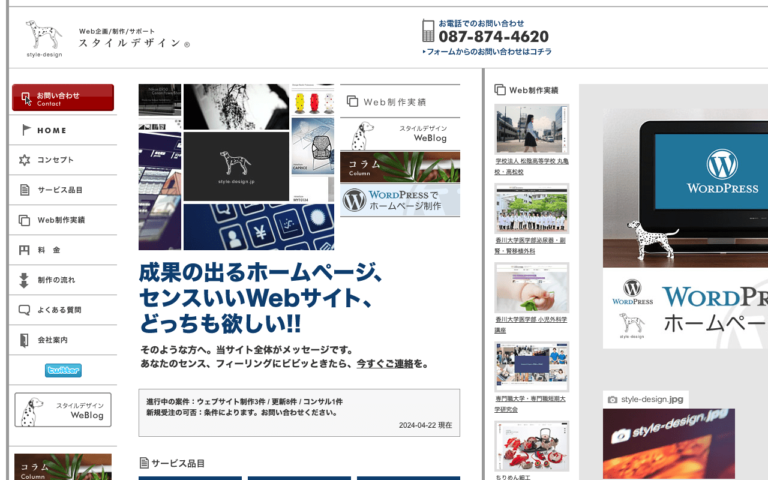Open the スタイルデザイン WeBlog banner in the sidebar
768x480 pixels.
click(x=63, y=409)
